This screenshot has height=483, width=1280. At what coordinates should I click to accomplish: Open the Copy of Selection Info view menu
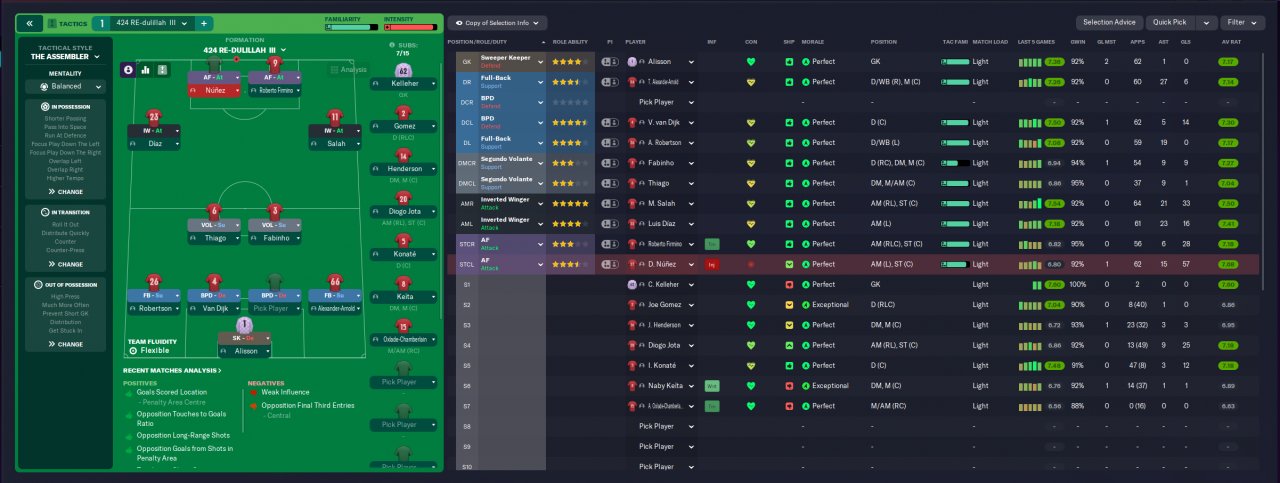[496, 22]
